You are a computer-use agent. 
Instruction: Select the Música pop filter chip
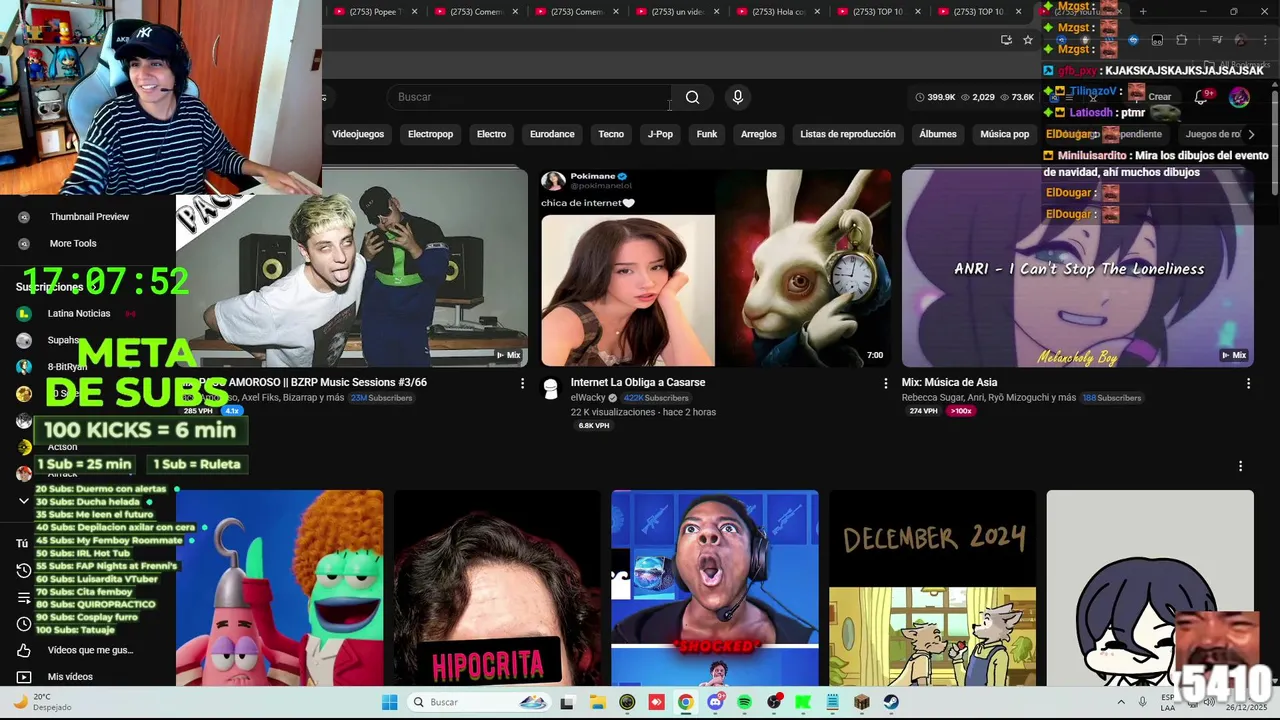[1005, 134]
